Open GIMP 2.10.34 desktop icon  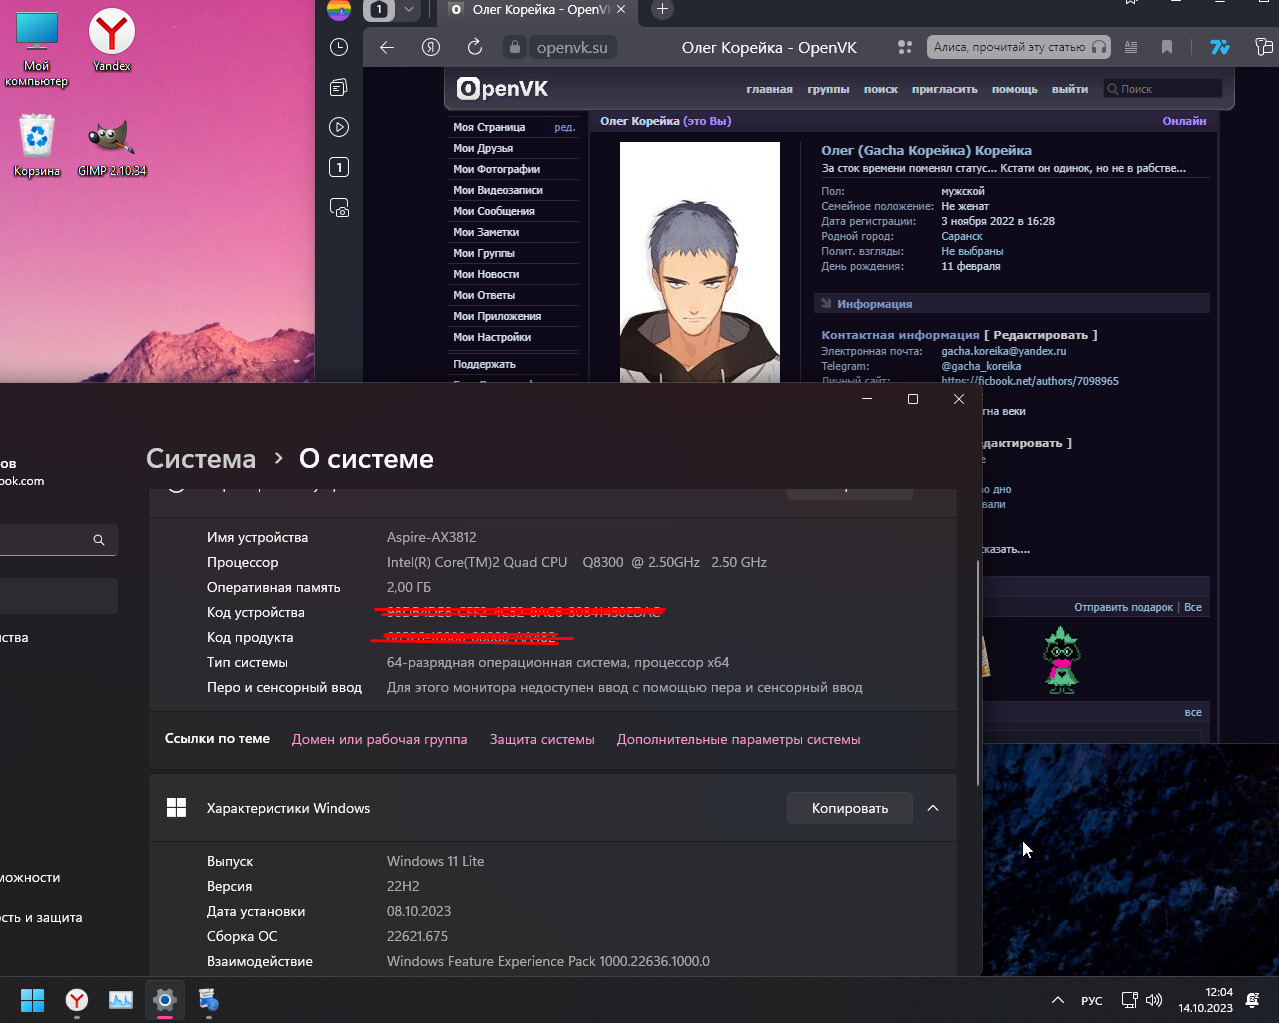pyautogui.click(x=112, y=146)
